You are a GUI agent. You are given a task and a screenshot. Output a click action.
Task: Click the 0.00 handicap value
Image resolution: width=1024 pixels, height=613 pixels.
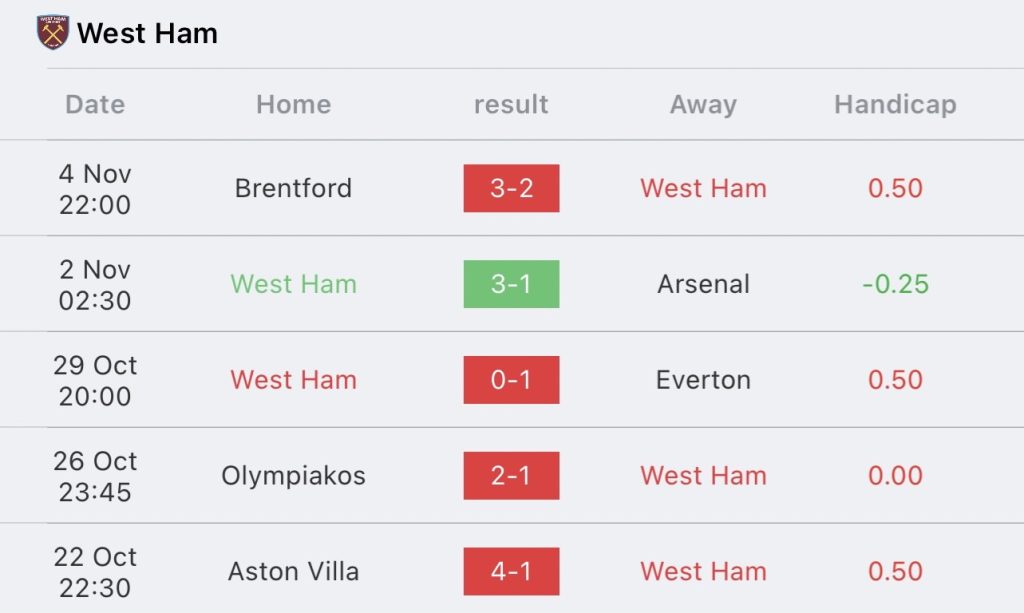point(895,476)
